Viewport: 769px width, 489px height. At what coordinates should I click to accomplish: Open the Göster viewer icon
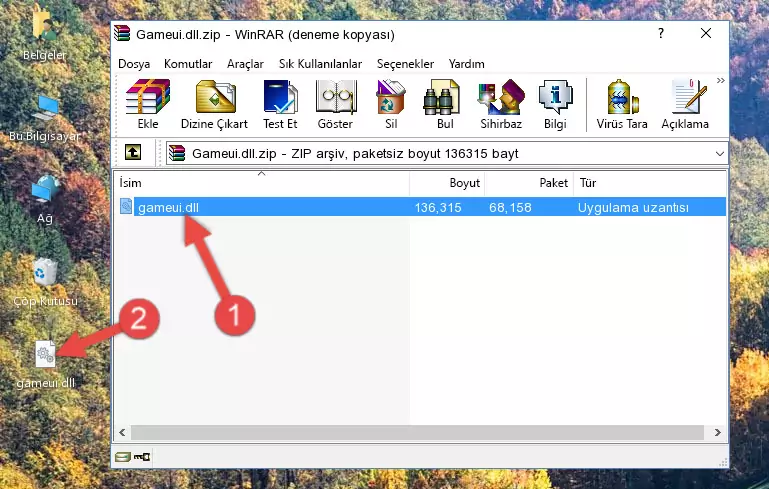coord(335,104)
